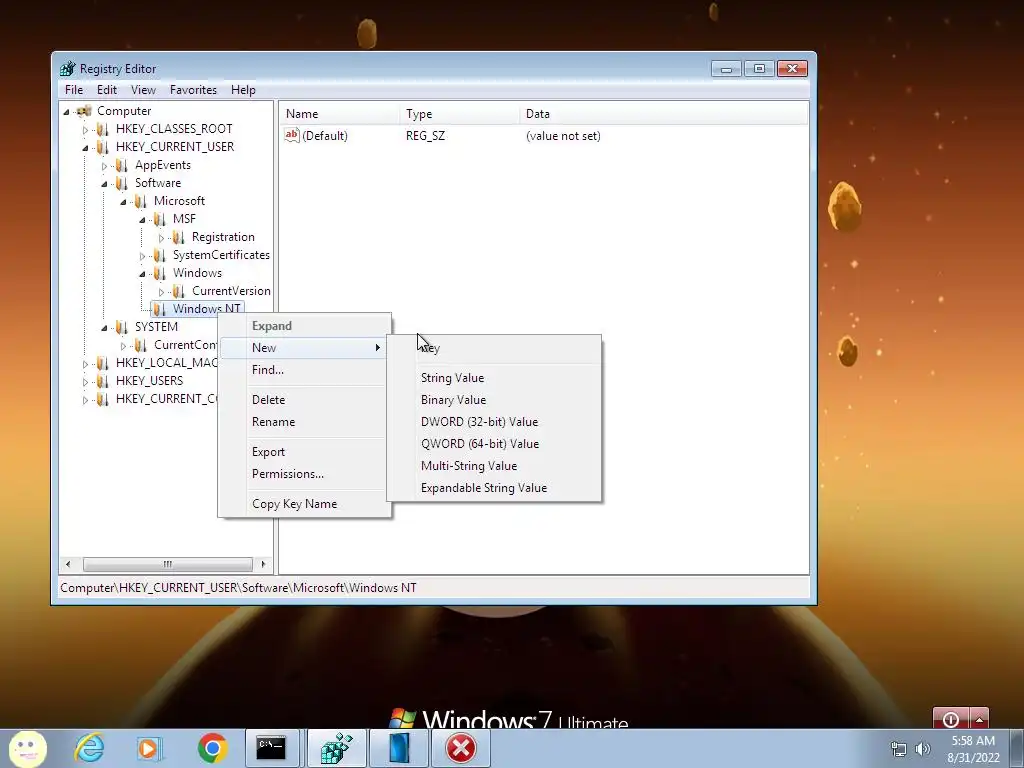Viewport: 1024px width, 768px height.
Task: Choose Delete in the context menu
Action: tap(304, 400)
